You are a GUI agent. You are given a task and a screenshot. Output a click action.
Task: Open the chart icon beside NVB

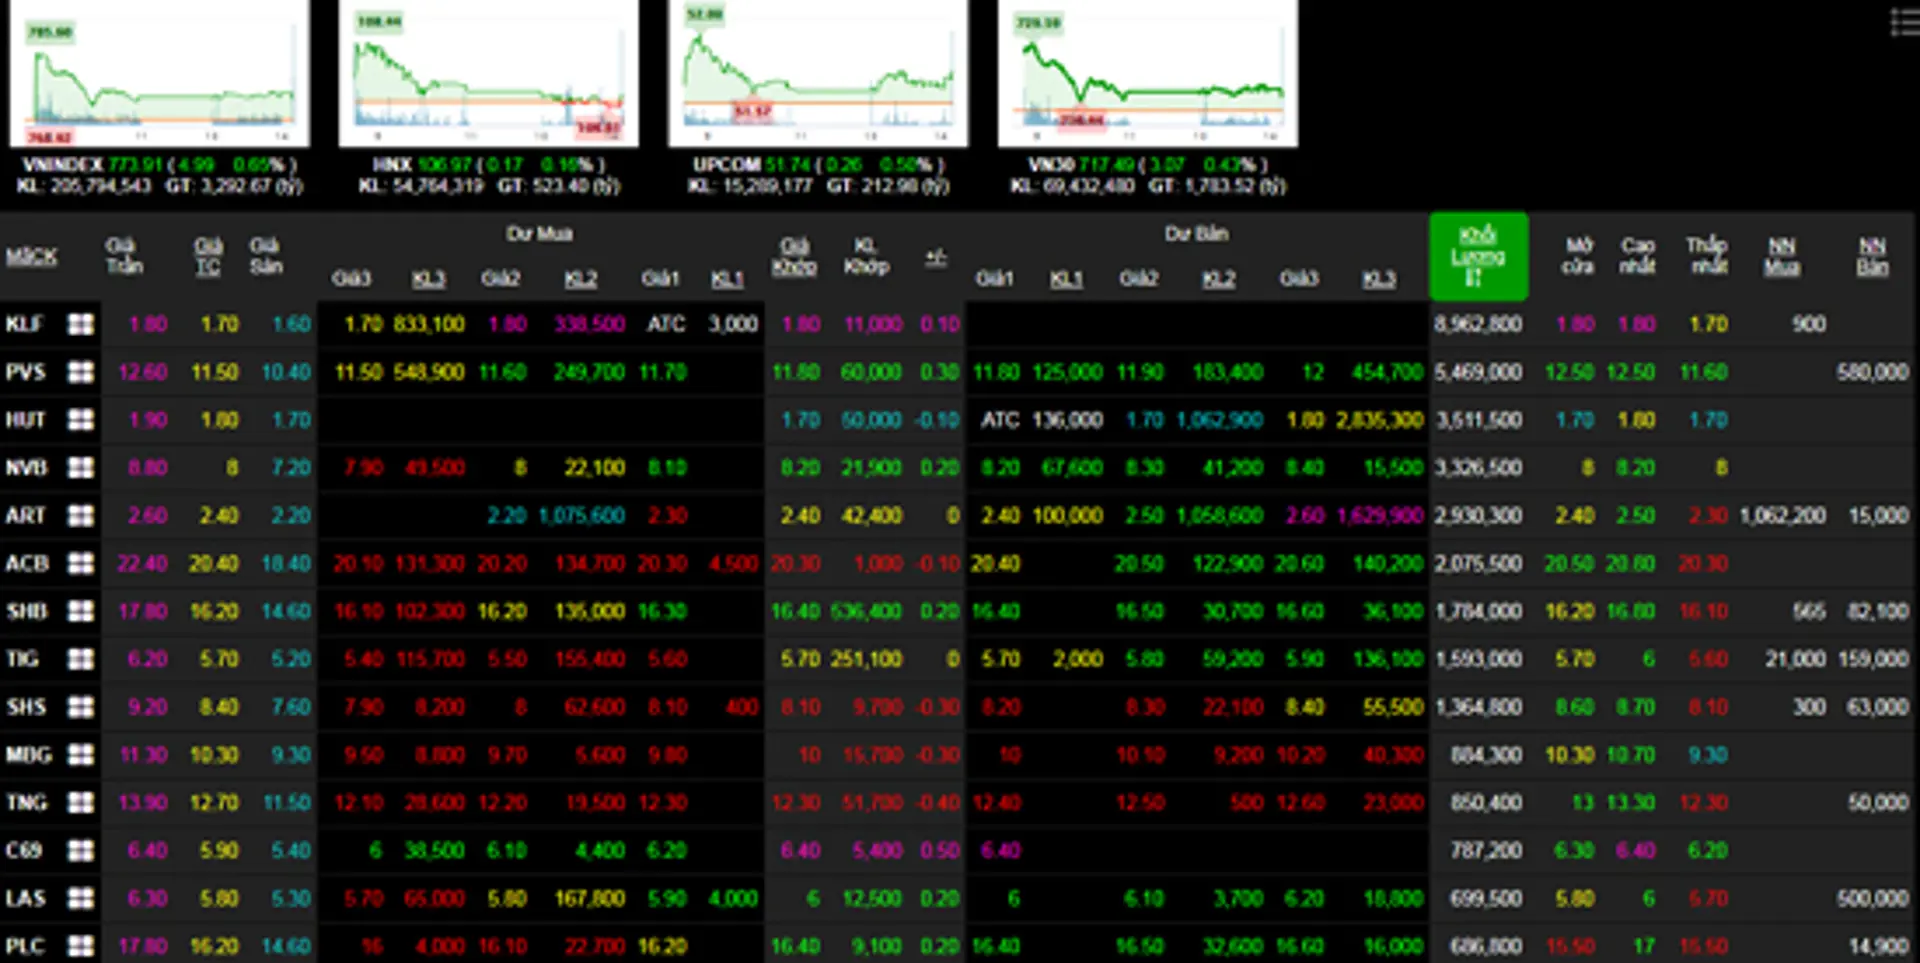click(81, 467)
